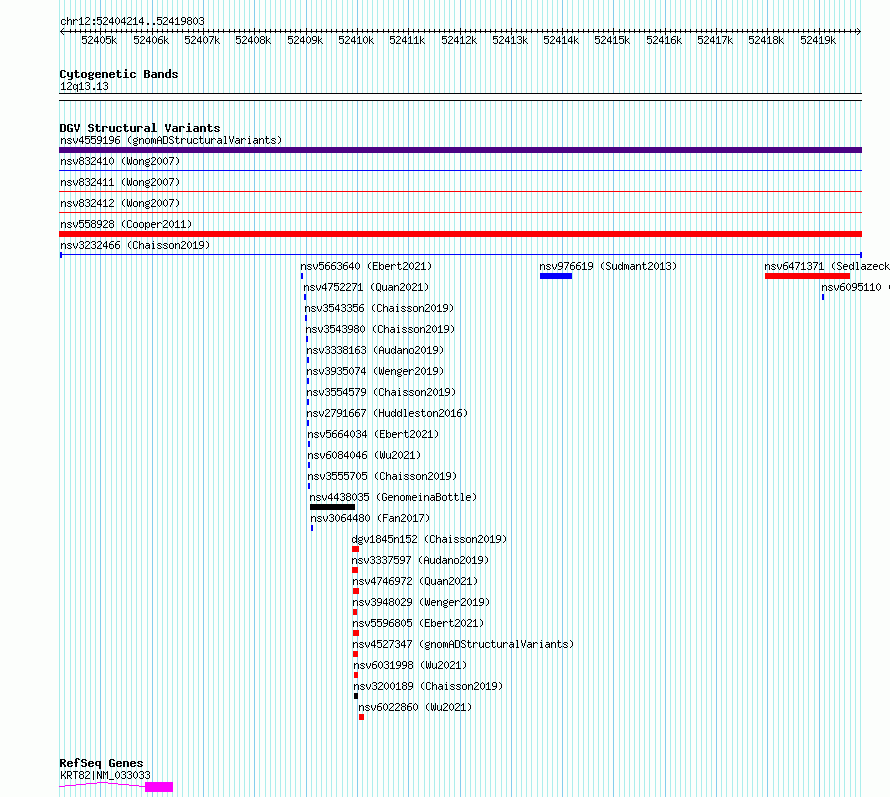Viewport: 890px width, 797px height.
Task: Click the 52407k ruler position
Action: click(202, 40)
